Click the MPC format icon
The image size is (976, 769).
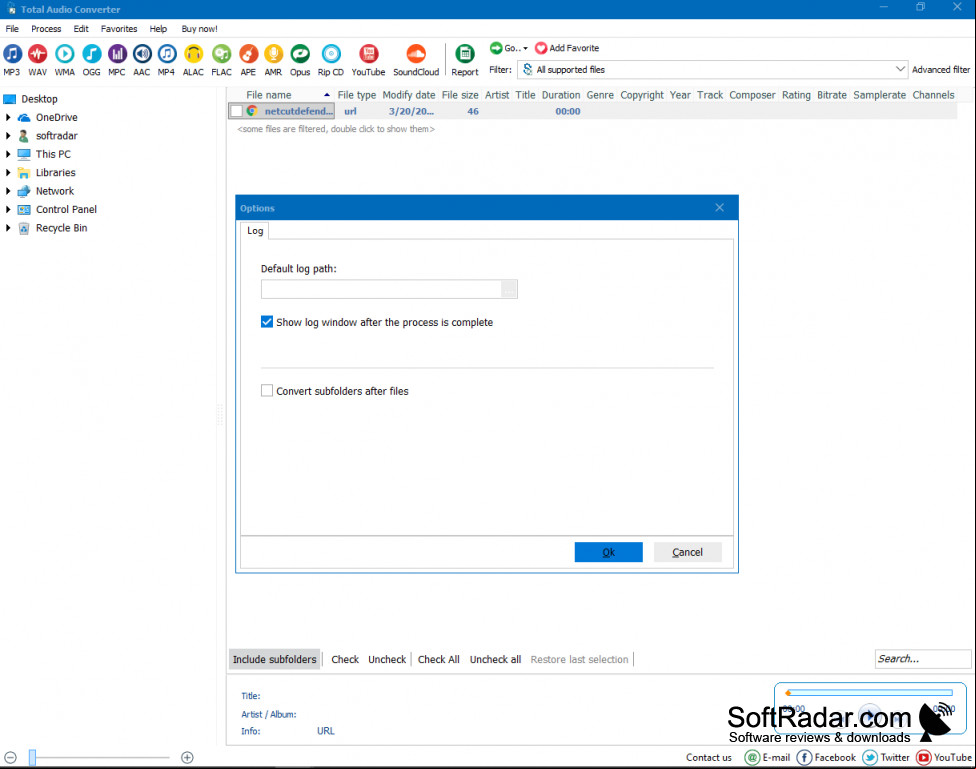click(x=117, y=54)
